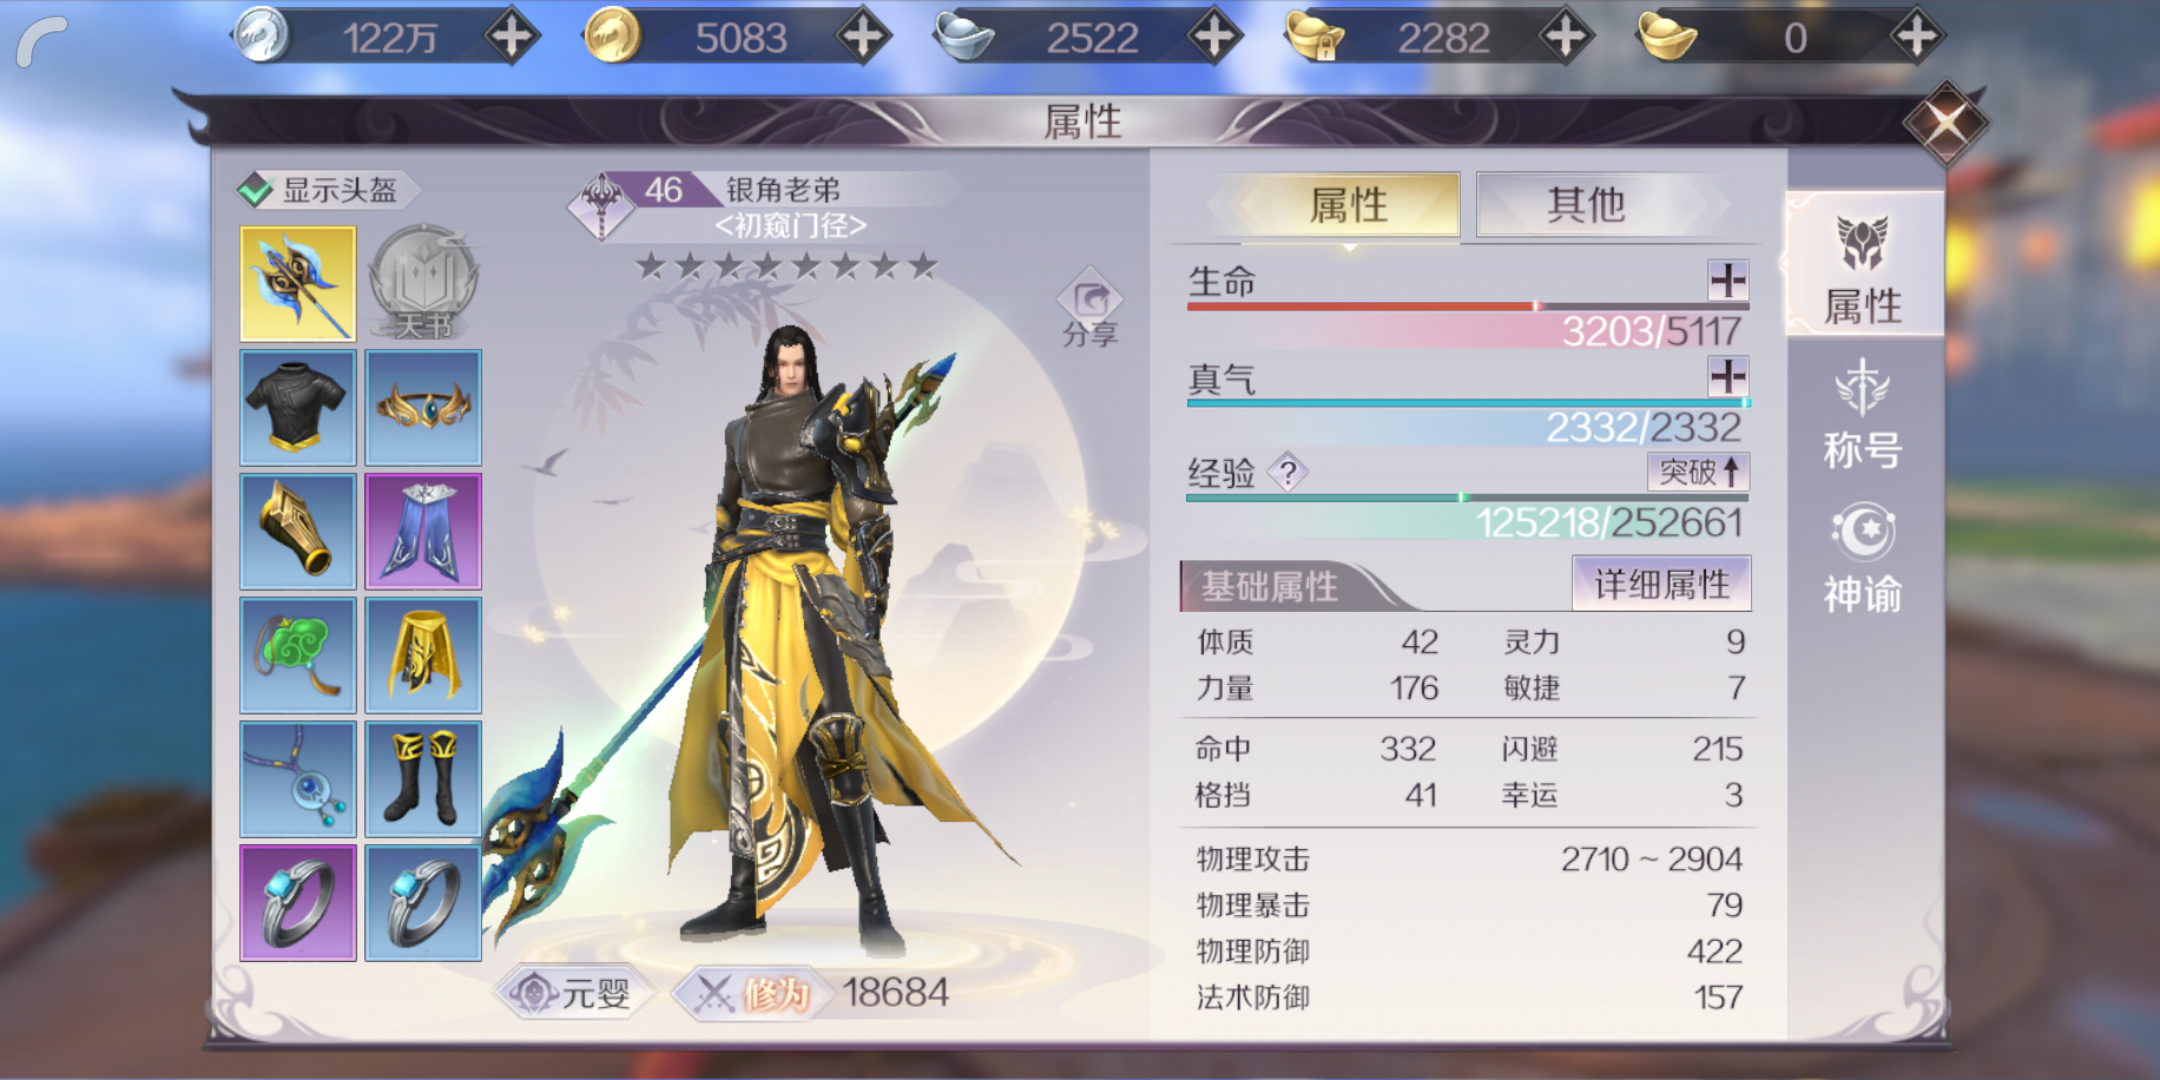Image resolution: width=2160 pixels, height=1080 pixels.
Task: Click the 突破 breakthrough button
Action: 1699,472
